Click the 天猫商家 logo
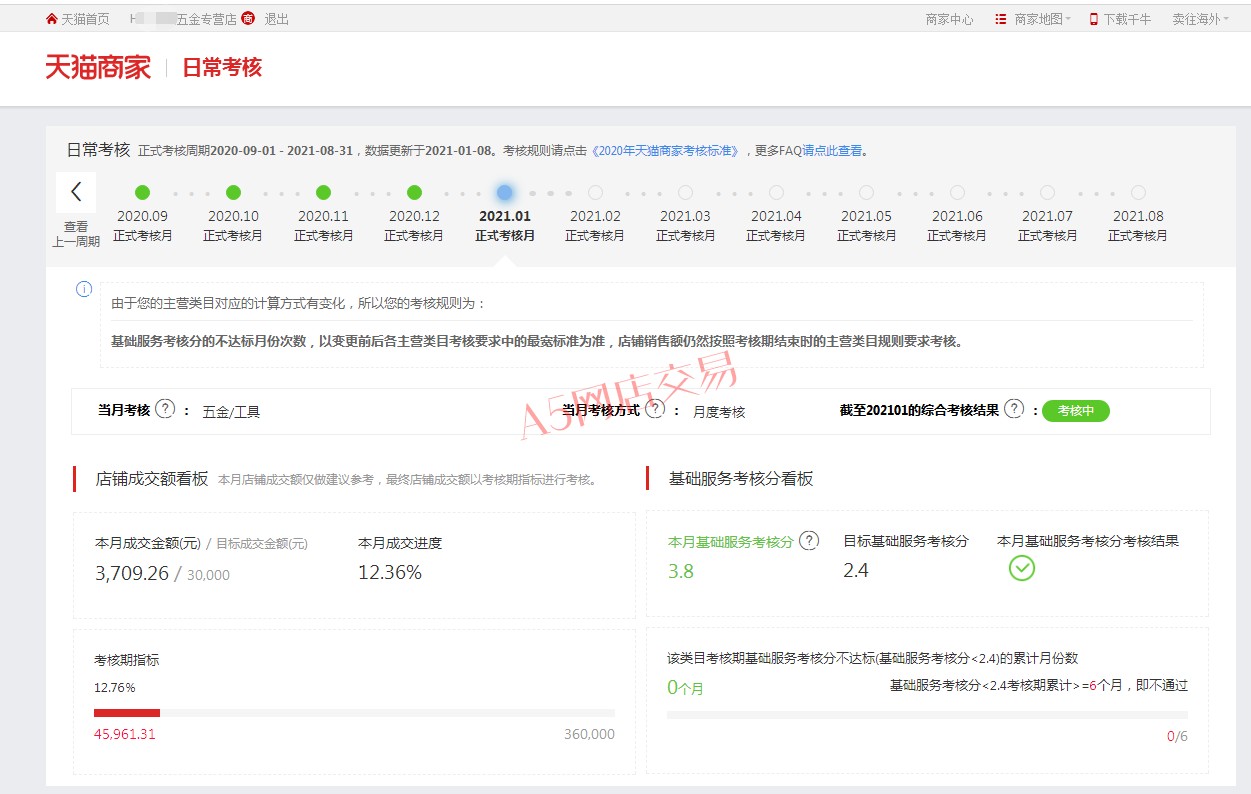This screenshot has width=1251, height=794. click(98, 67)
